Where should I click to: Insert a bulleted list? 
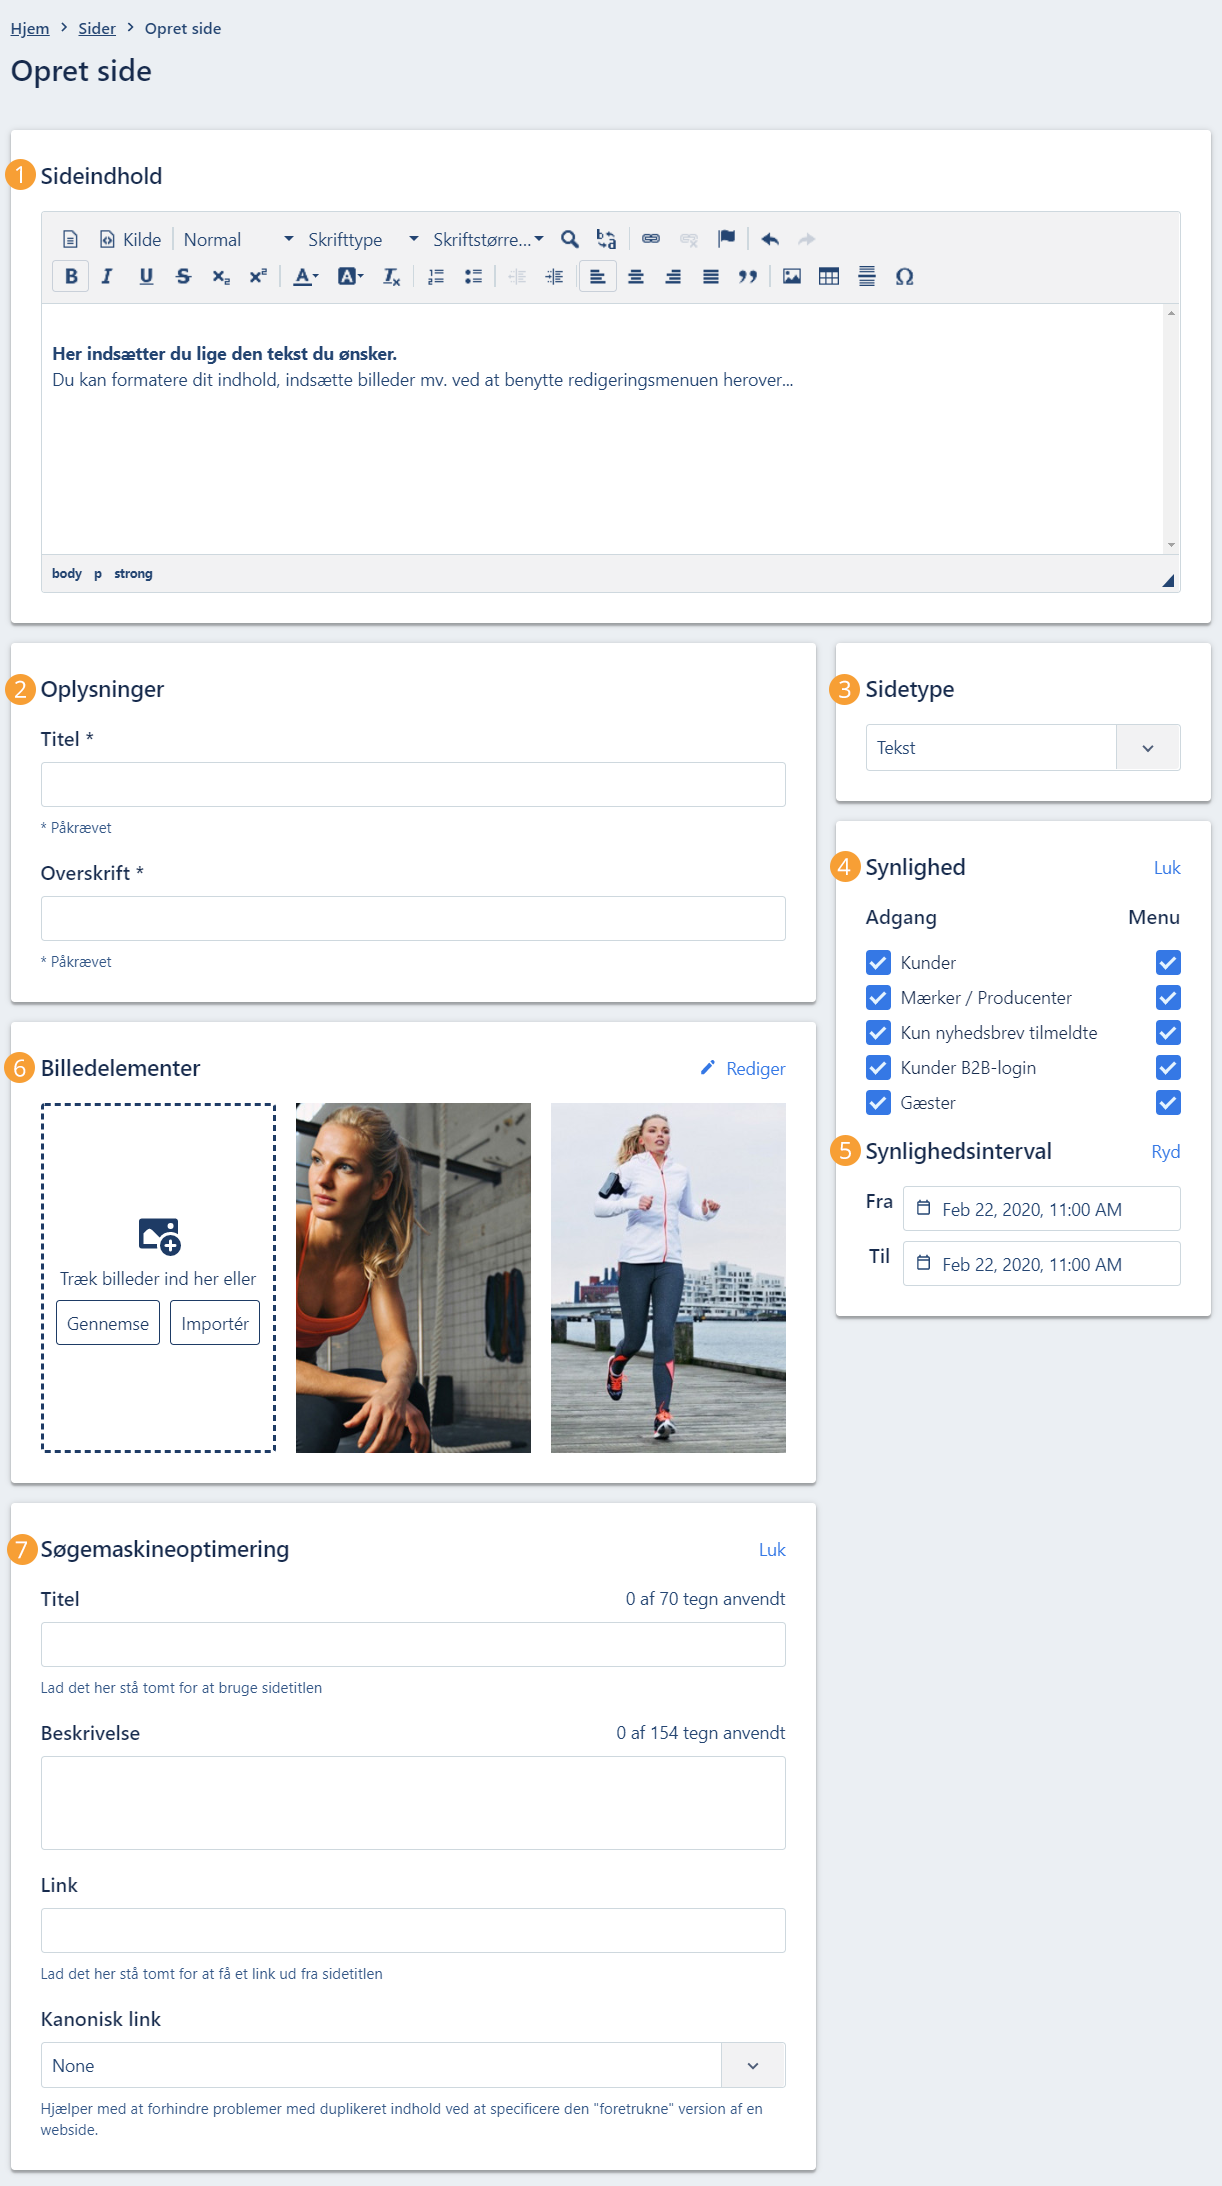(473, 277)
